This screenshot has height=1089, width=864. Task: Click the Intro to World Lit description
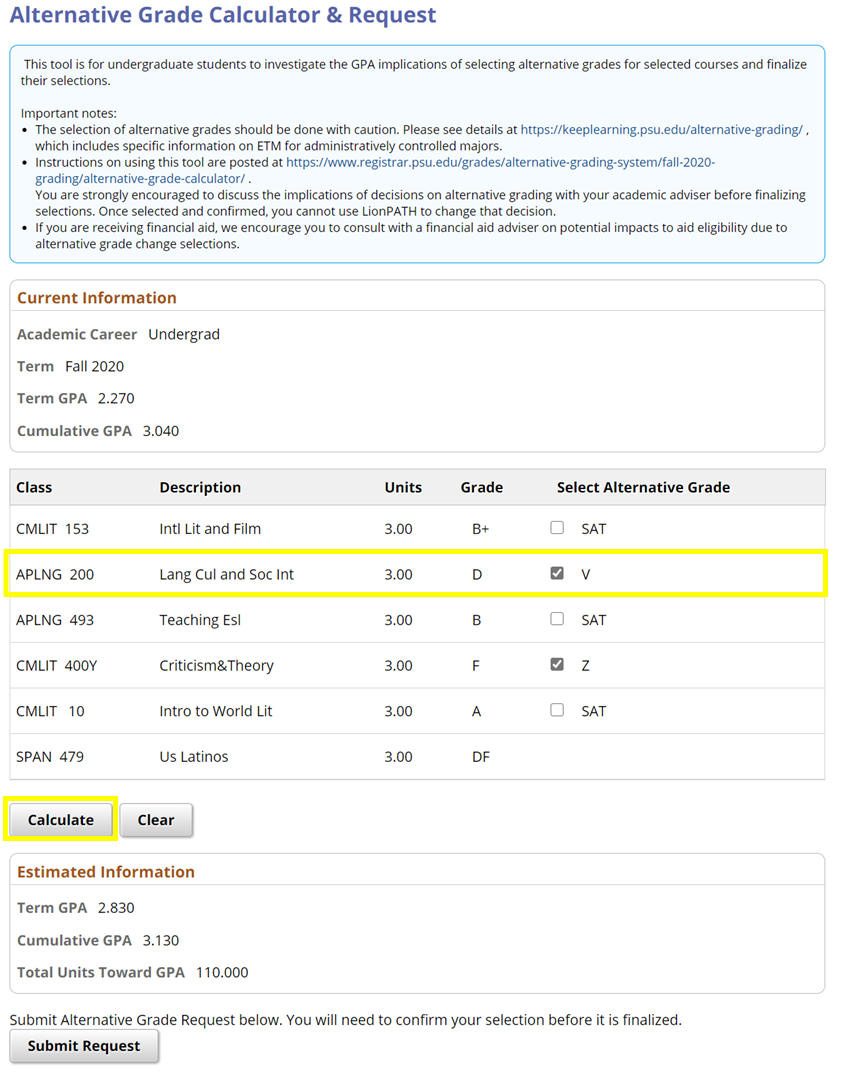(x=215, y=711)
